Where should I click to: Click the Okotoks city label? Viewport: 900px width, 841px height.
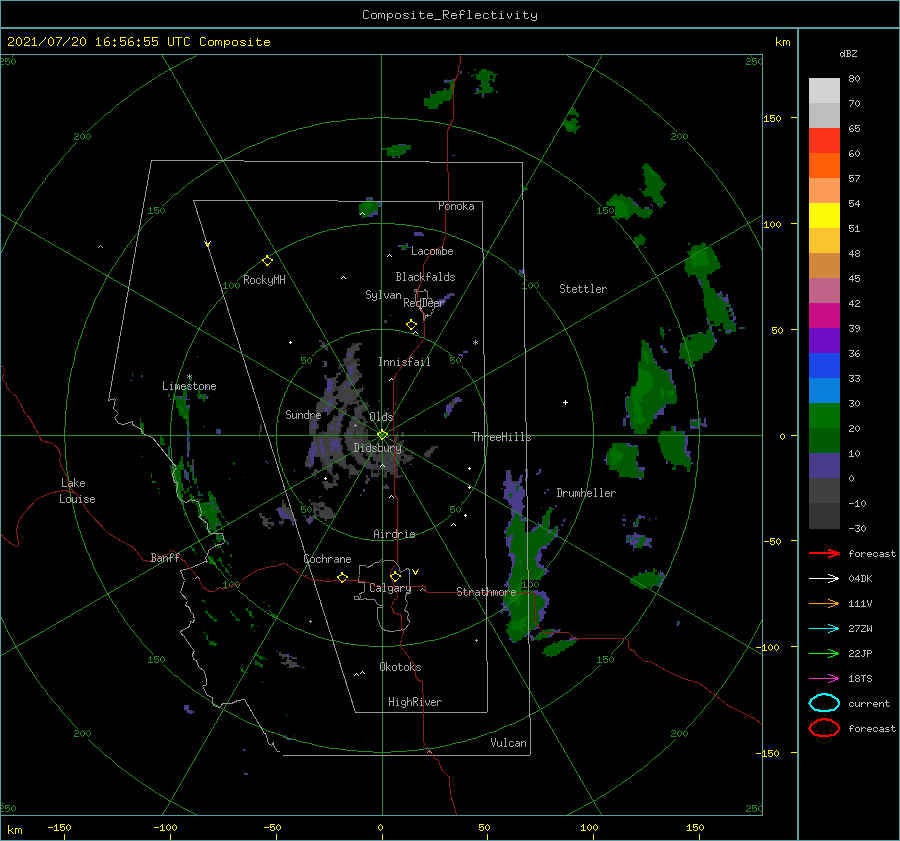tap(400, 667)
